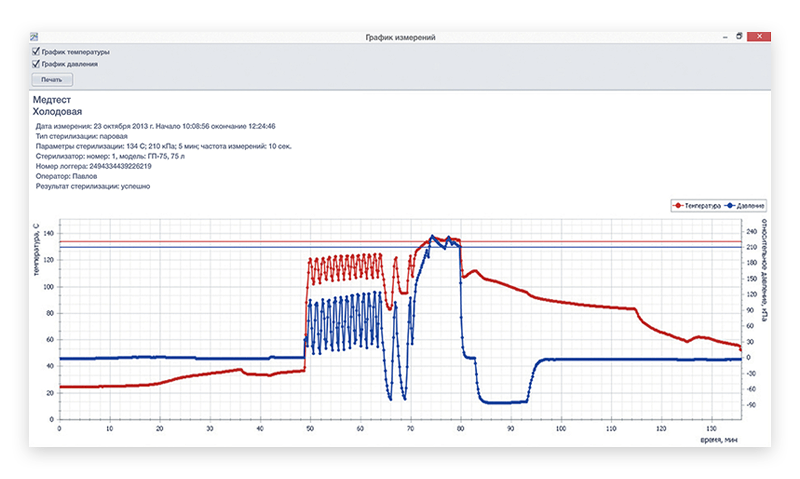The width and height of the screenshot is (800, 479).
Task: Close the График измерений window
Action: (759, 37)
